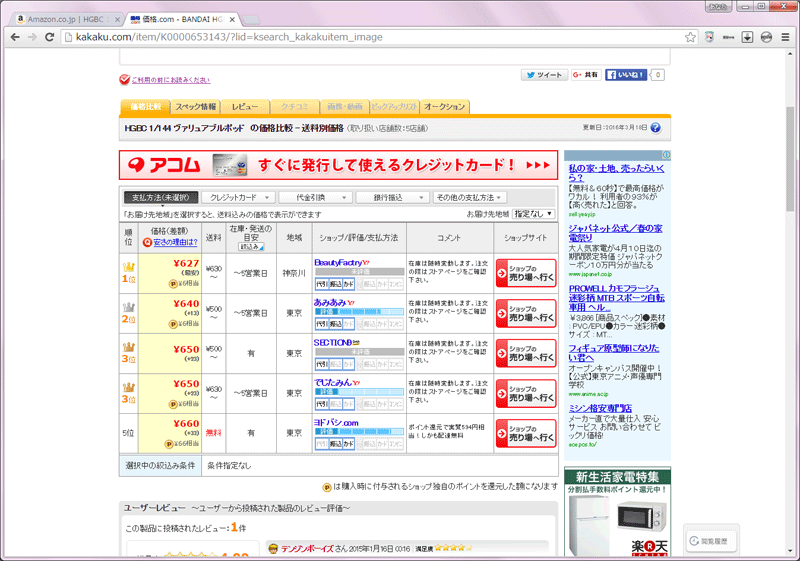Click the bookmark star icon in address bar
The image size is (800, 561).
[690, 37]
